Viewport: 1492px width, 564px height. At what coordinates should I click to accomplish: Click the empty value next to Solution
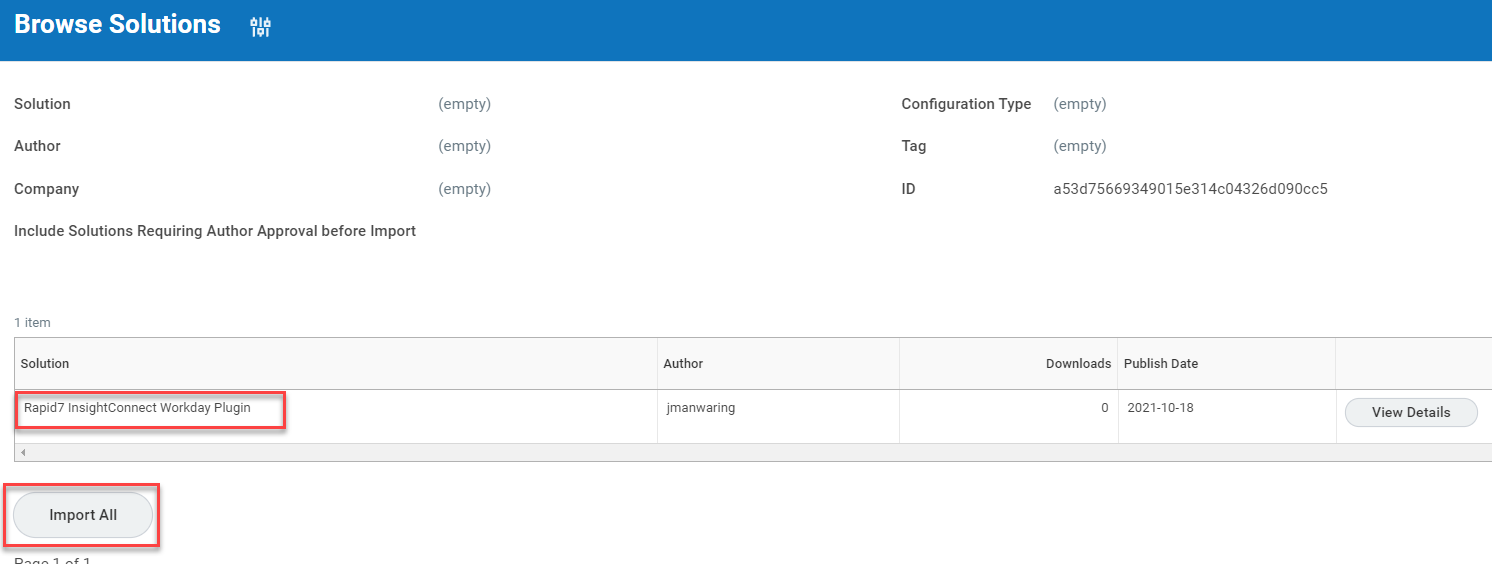click(464, 104)
